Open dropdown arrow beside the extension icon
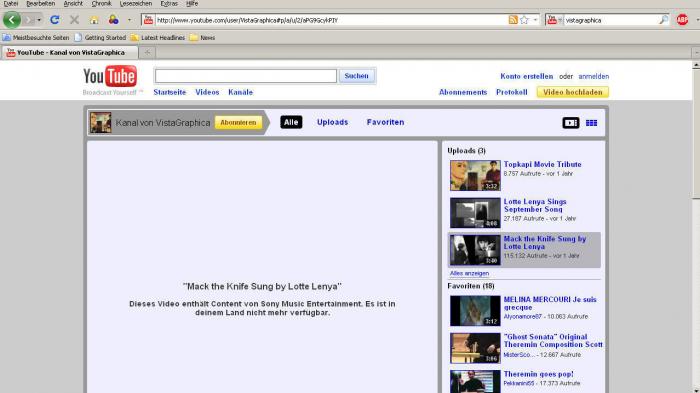The width and height of the screenshot is (700, 393). [x=129, y=20]
